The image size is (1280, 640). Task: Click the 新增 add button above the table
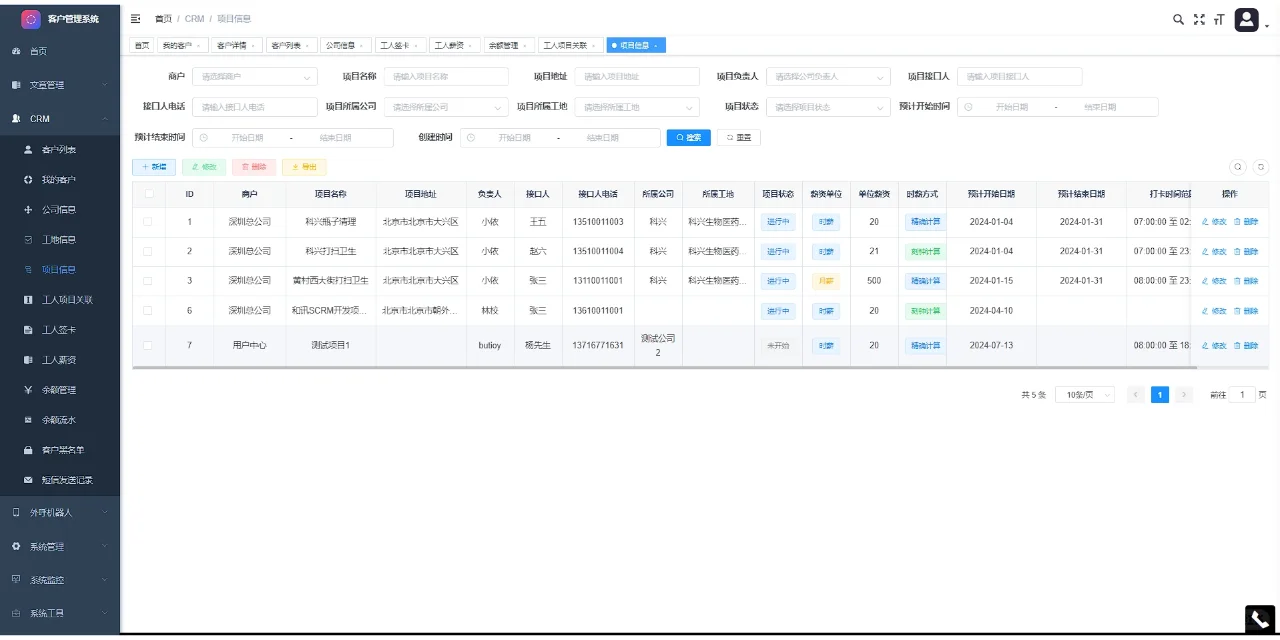pos(153,167)
